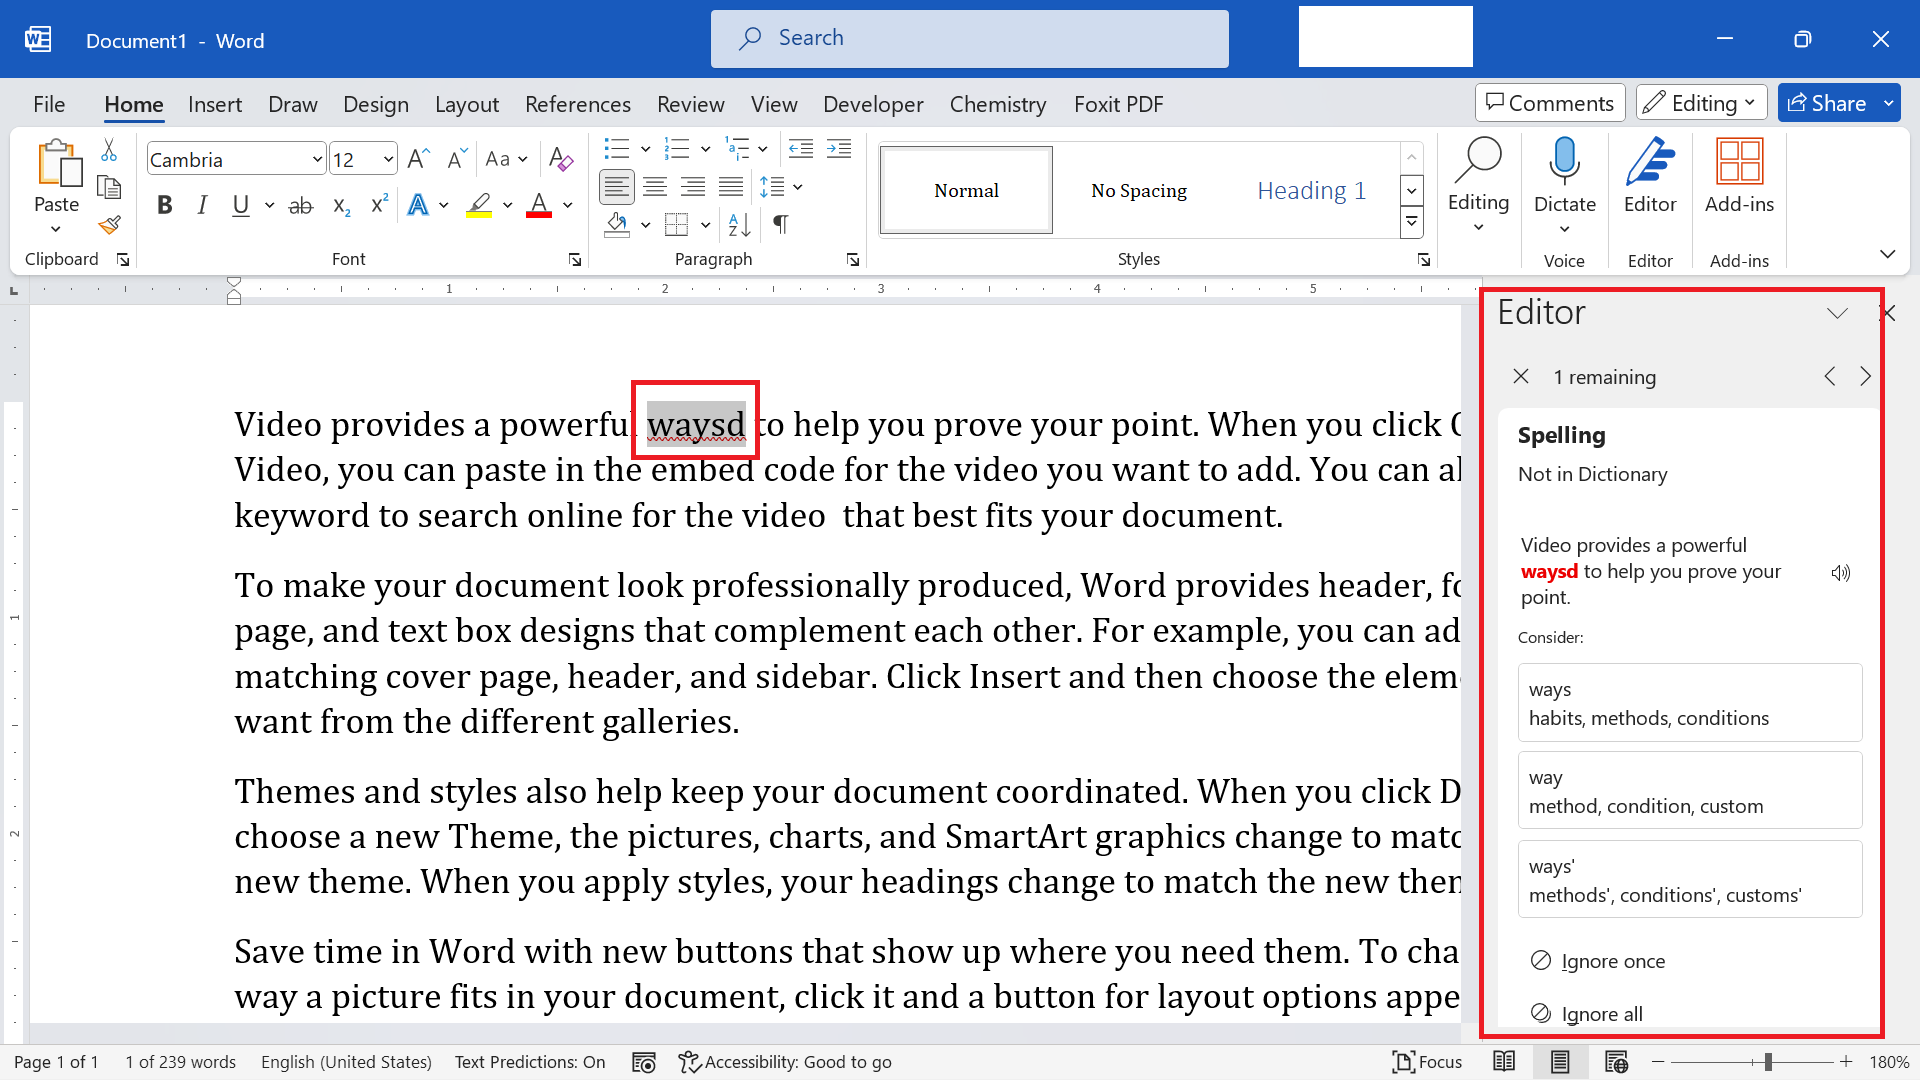1920x1080 pixels.
Task: Clear all formatting with the eraser icon
Action: tap(561, 158)
